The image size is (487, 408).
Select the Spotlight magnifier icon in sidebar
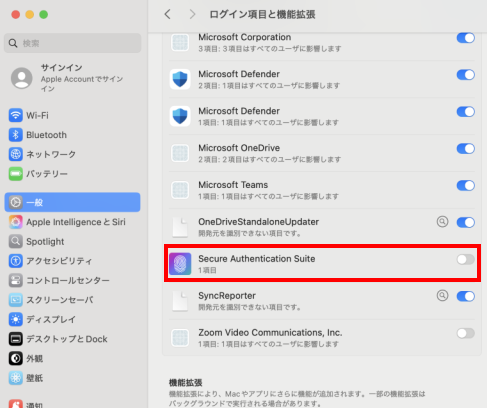(x=16, y=241)
